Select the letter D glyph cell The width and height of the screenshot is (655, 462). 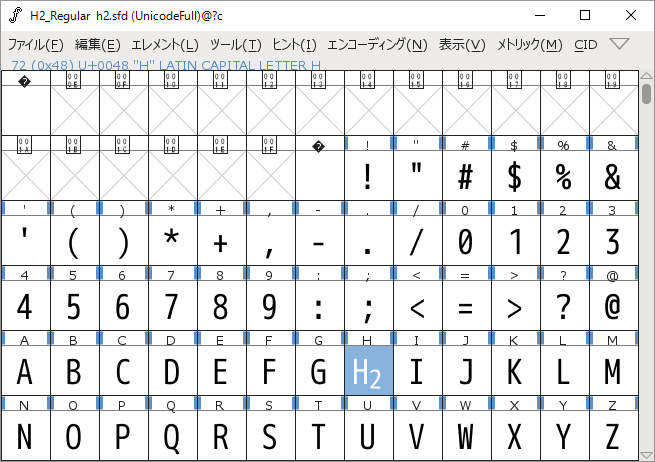pyautogui.click(x=173, y=371)
